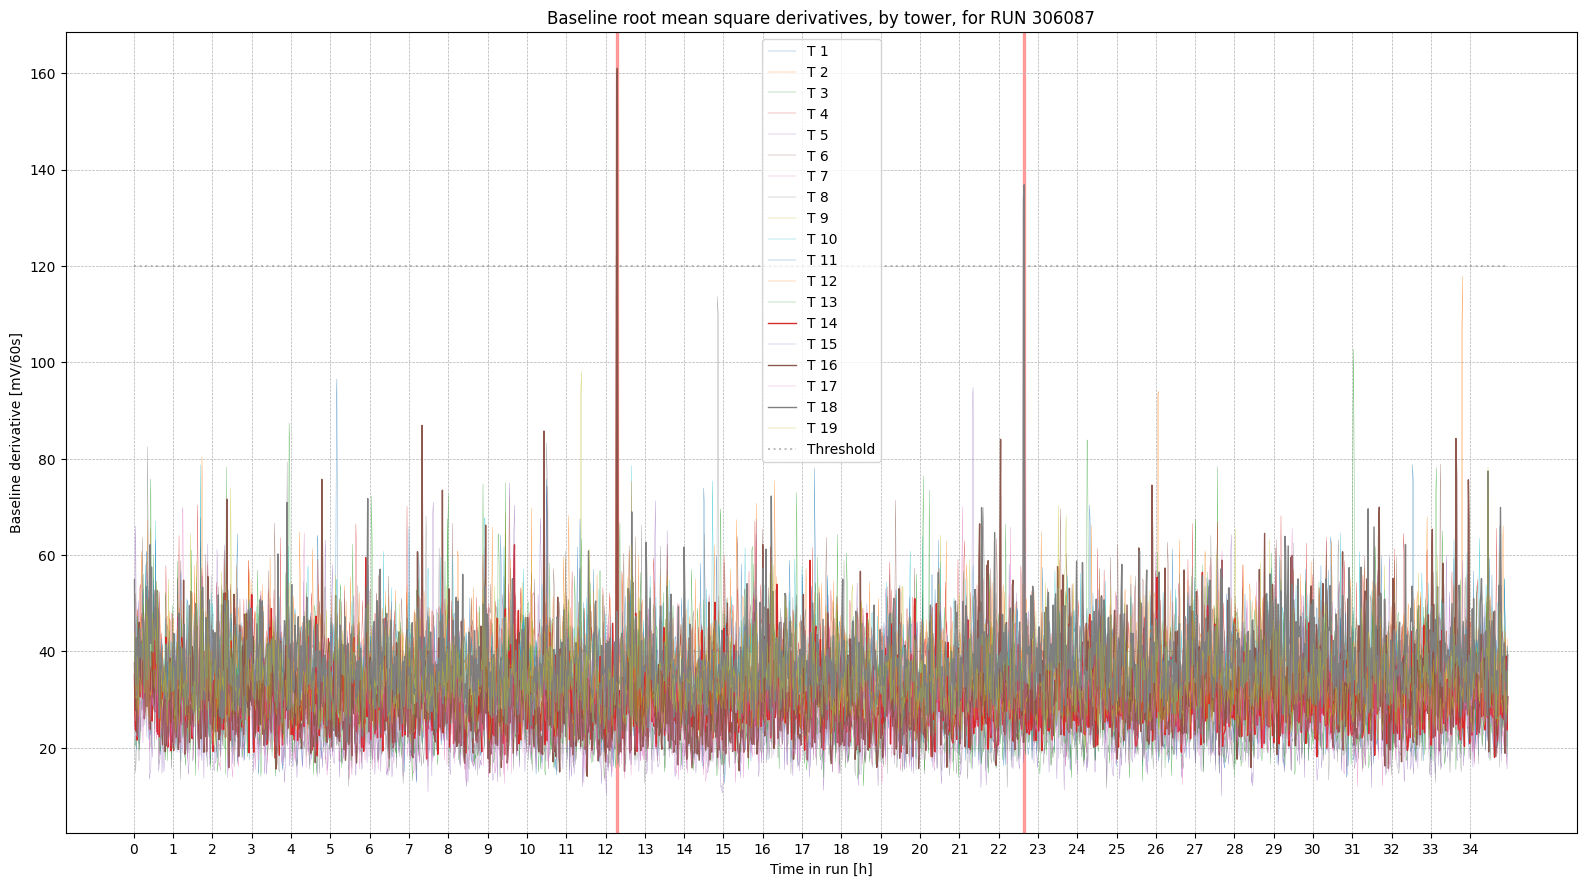Click the x-axis tick labeled 0
Screen dimensions: 1587x886
[134, 849]
